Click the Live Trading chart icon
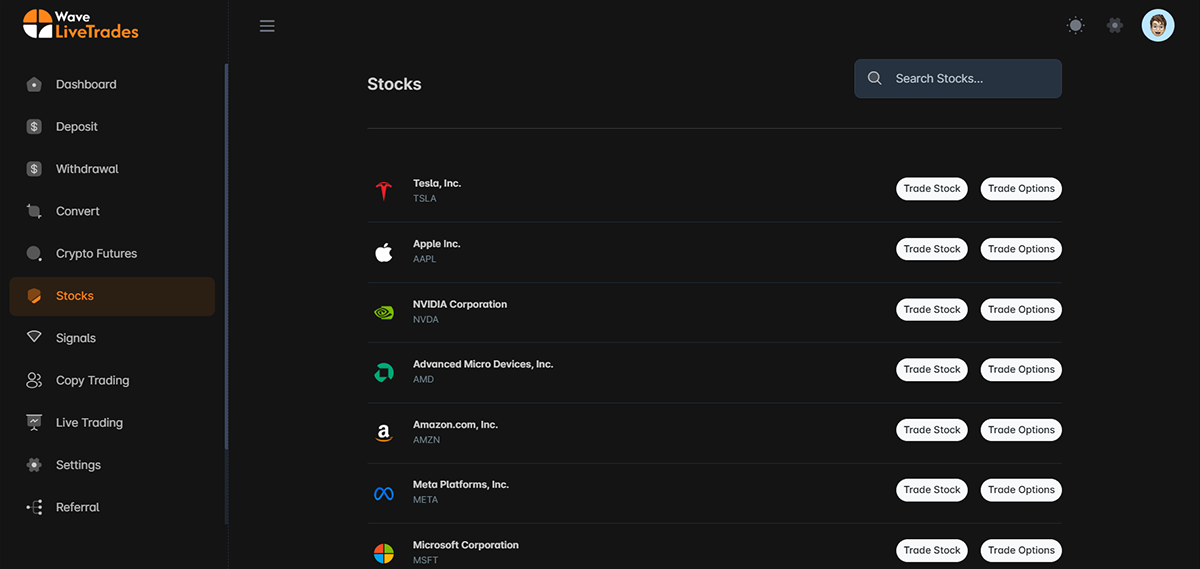 pos(34,423)
